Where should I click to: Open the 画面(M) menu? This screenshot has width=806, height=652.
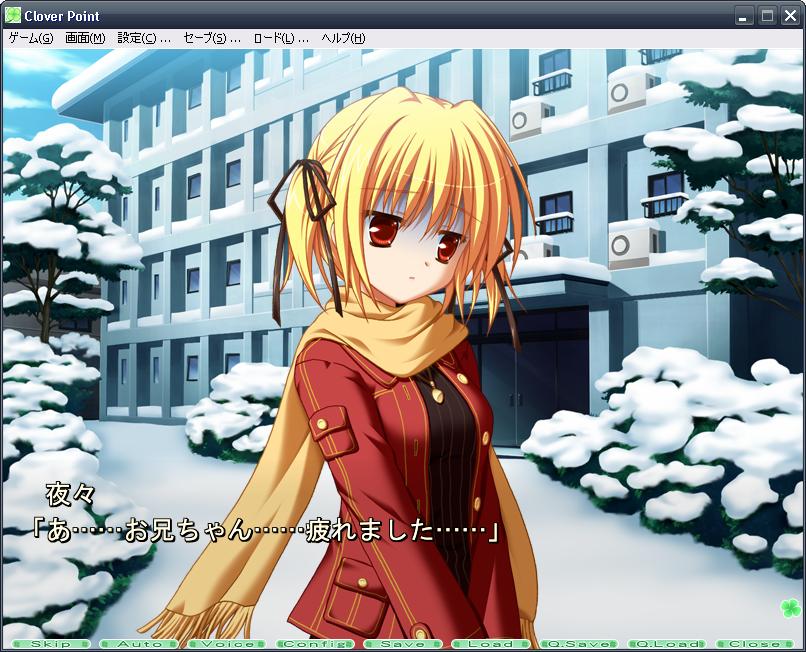point(85,39)
